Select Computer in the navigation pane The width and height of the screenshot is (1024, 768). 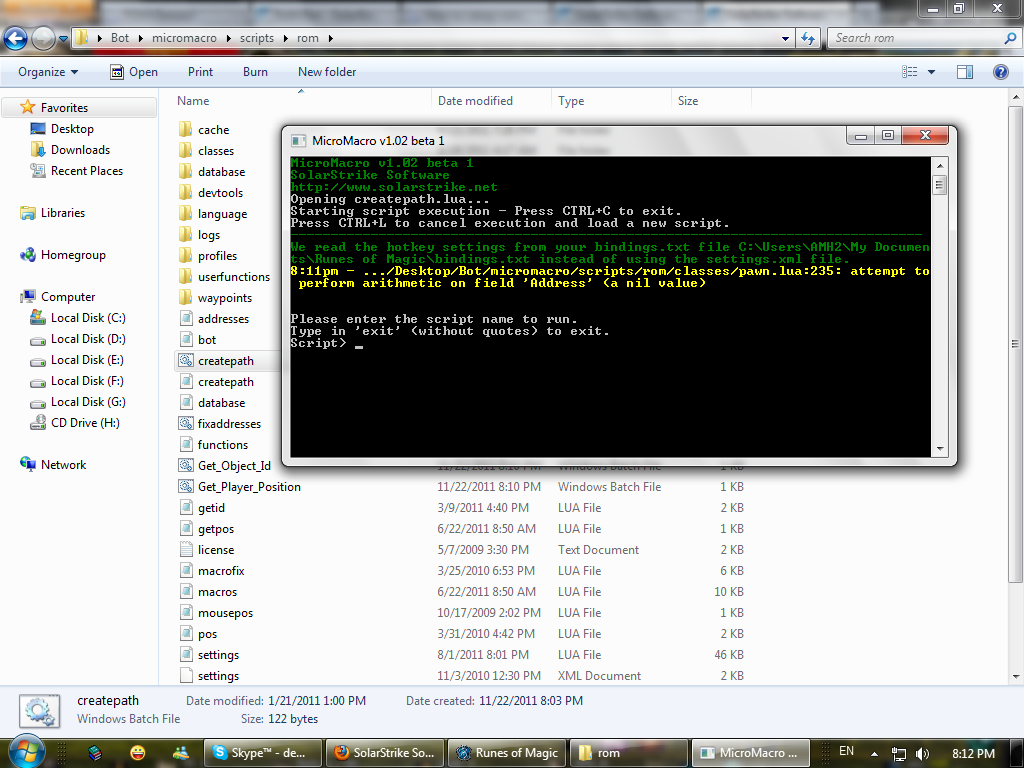click(68, 296)
